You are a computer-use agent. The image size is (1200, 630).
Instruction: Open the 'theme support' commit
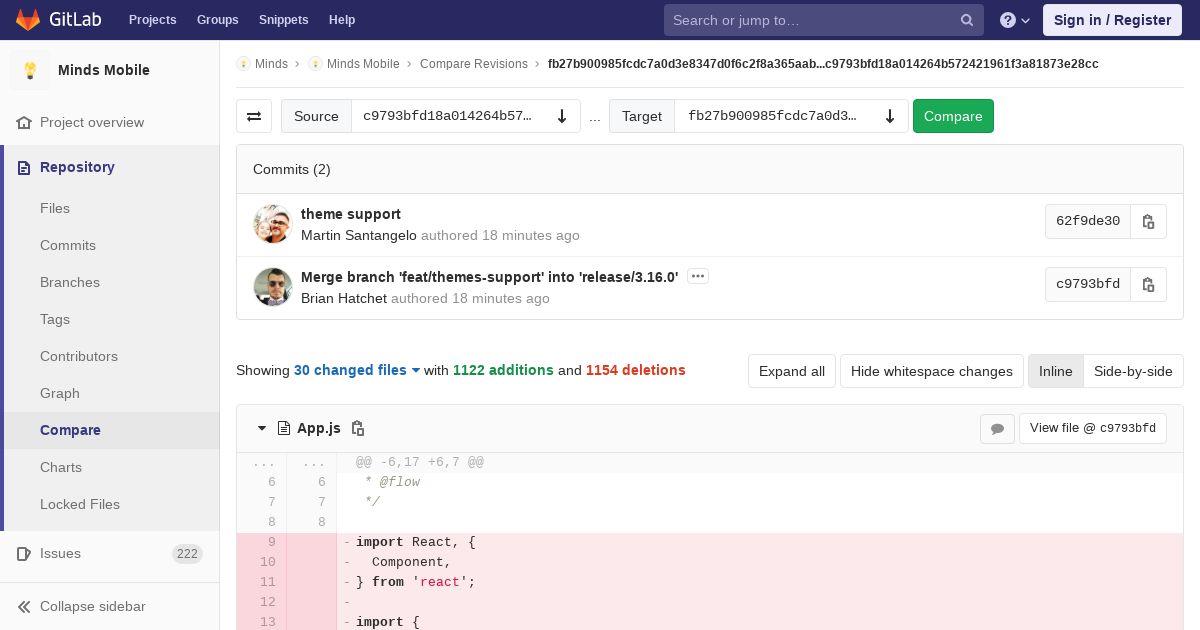coord(351,214)
